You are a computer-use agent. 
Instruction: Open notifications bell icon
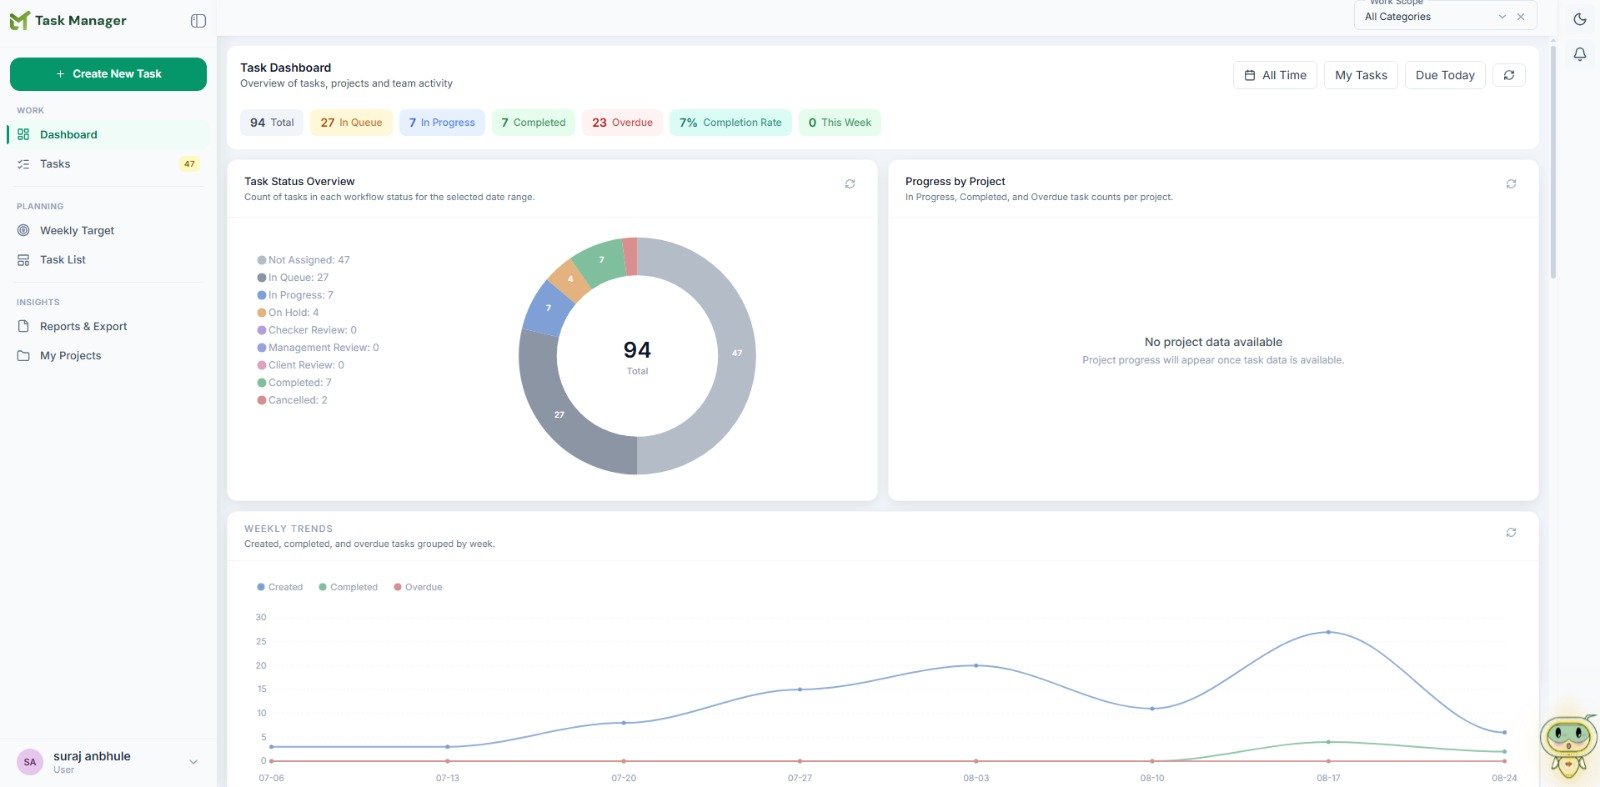pos(1580,54)
